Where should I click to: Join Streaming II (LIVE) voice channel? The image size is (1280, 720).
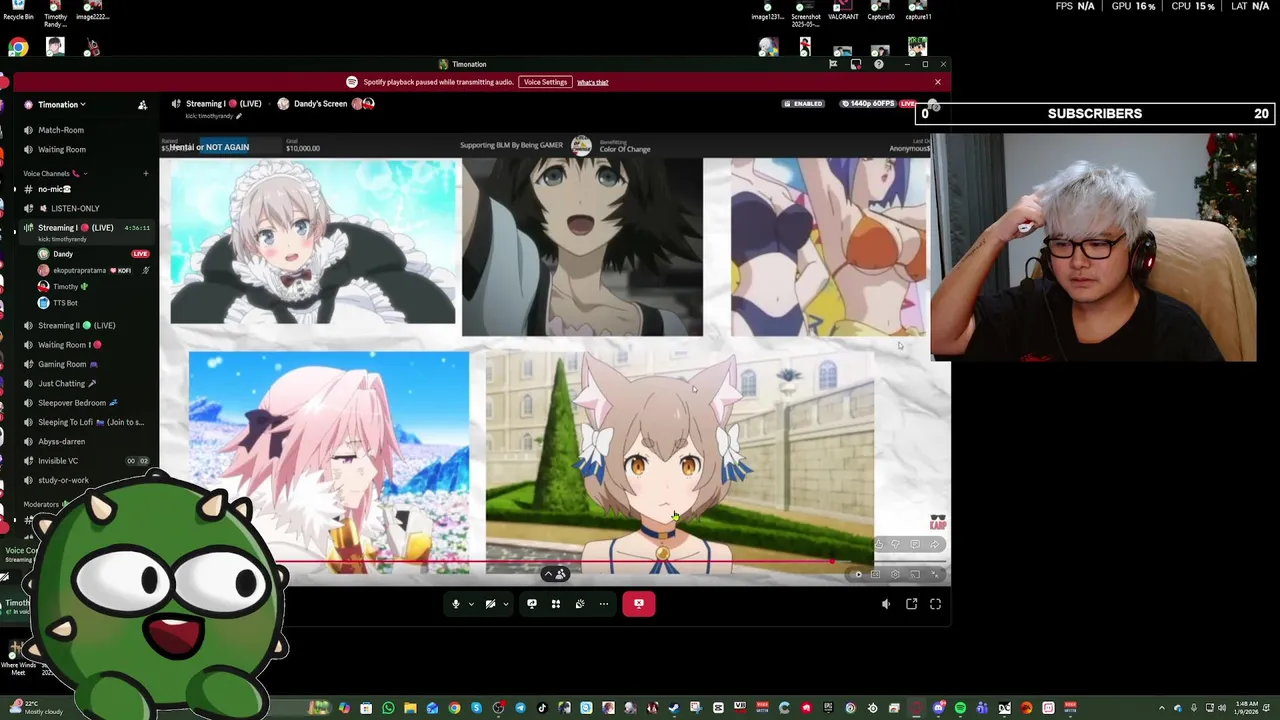(85, 325)
